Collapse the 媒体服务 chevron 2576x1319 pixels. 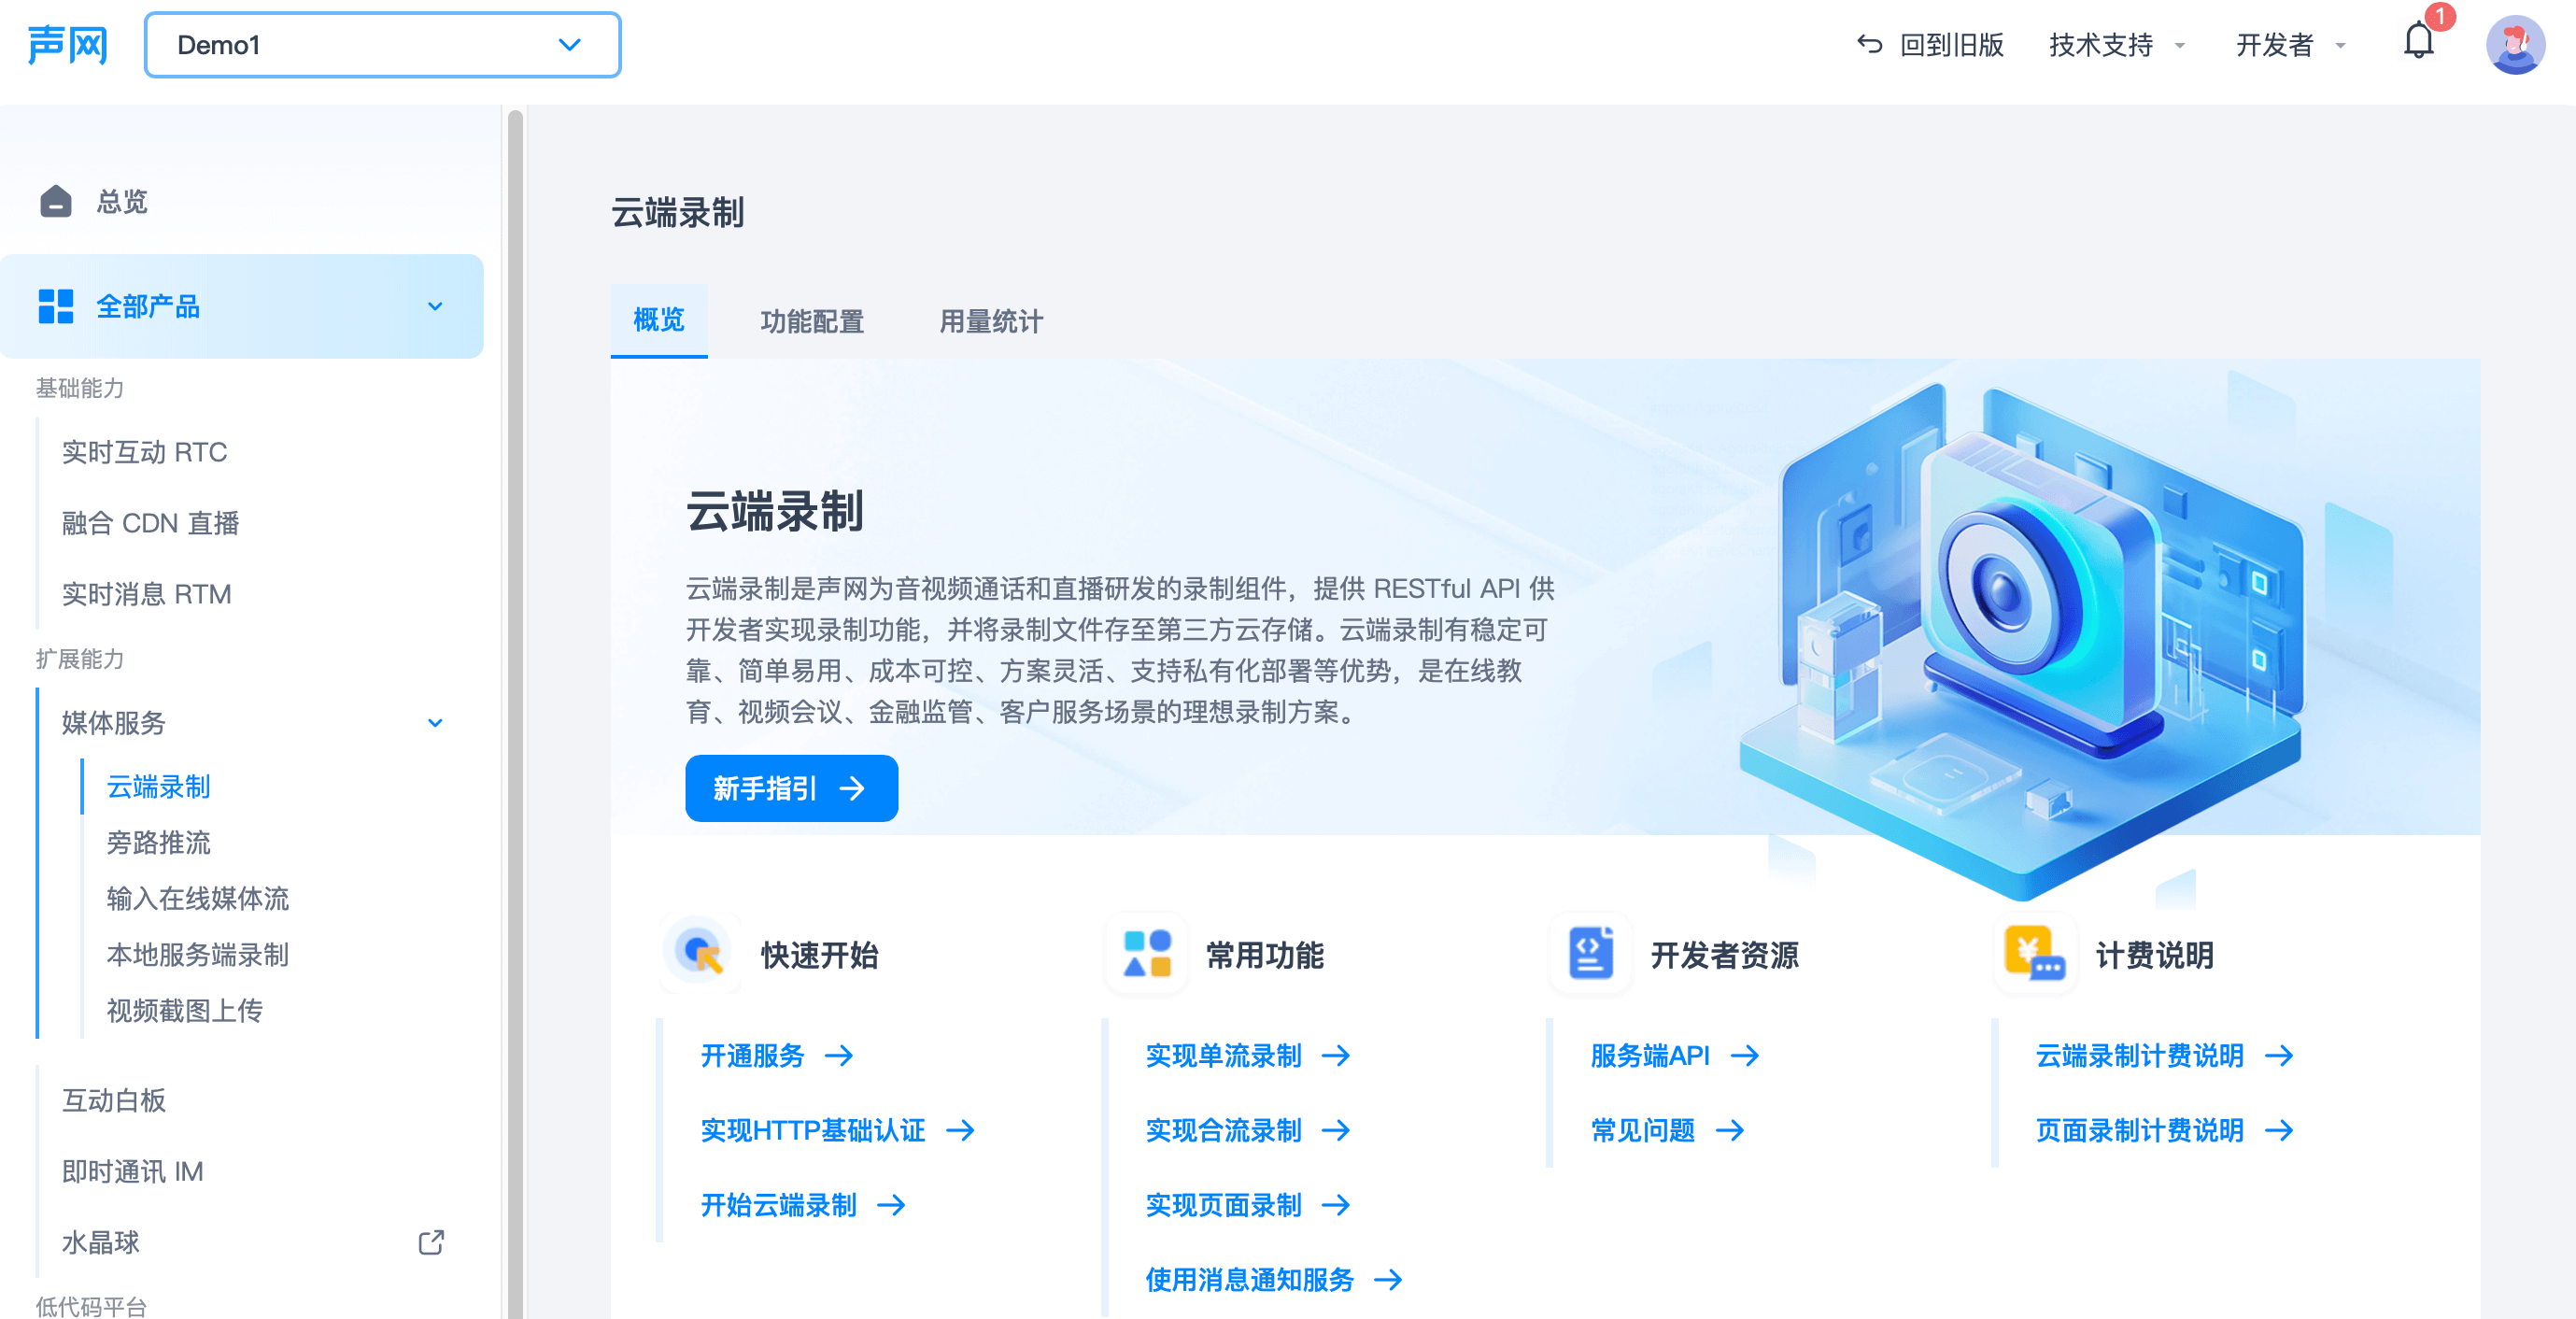(435, 722)
